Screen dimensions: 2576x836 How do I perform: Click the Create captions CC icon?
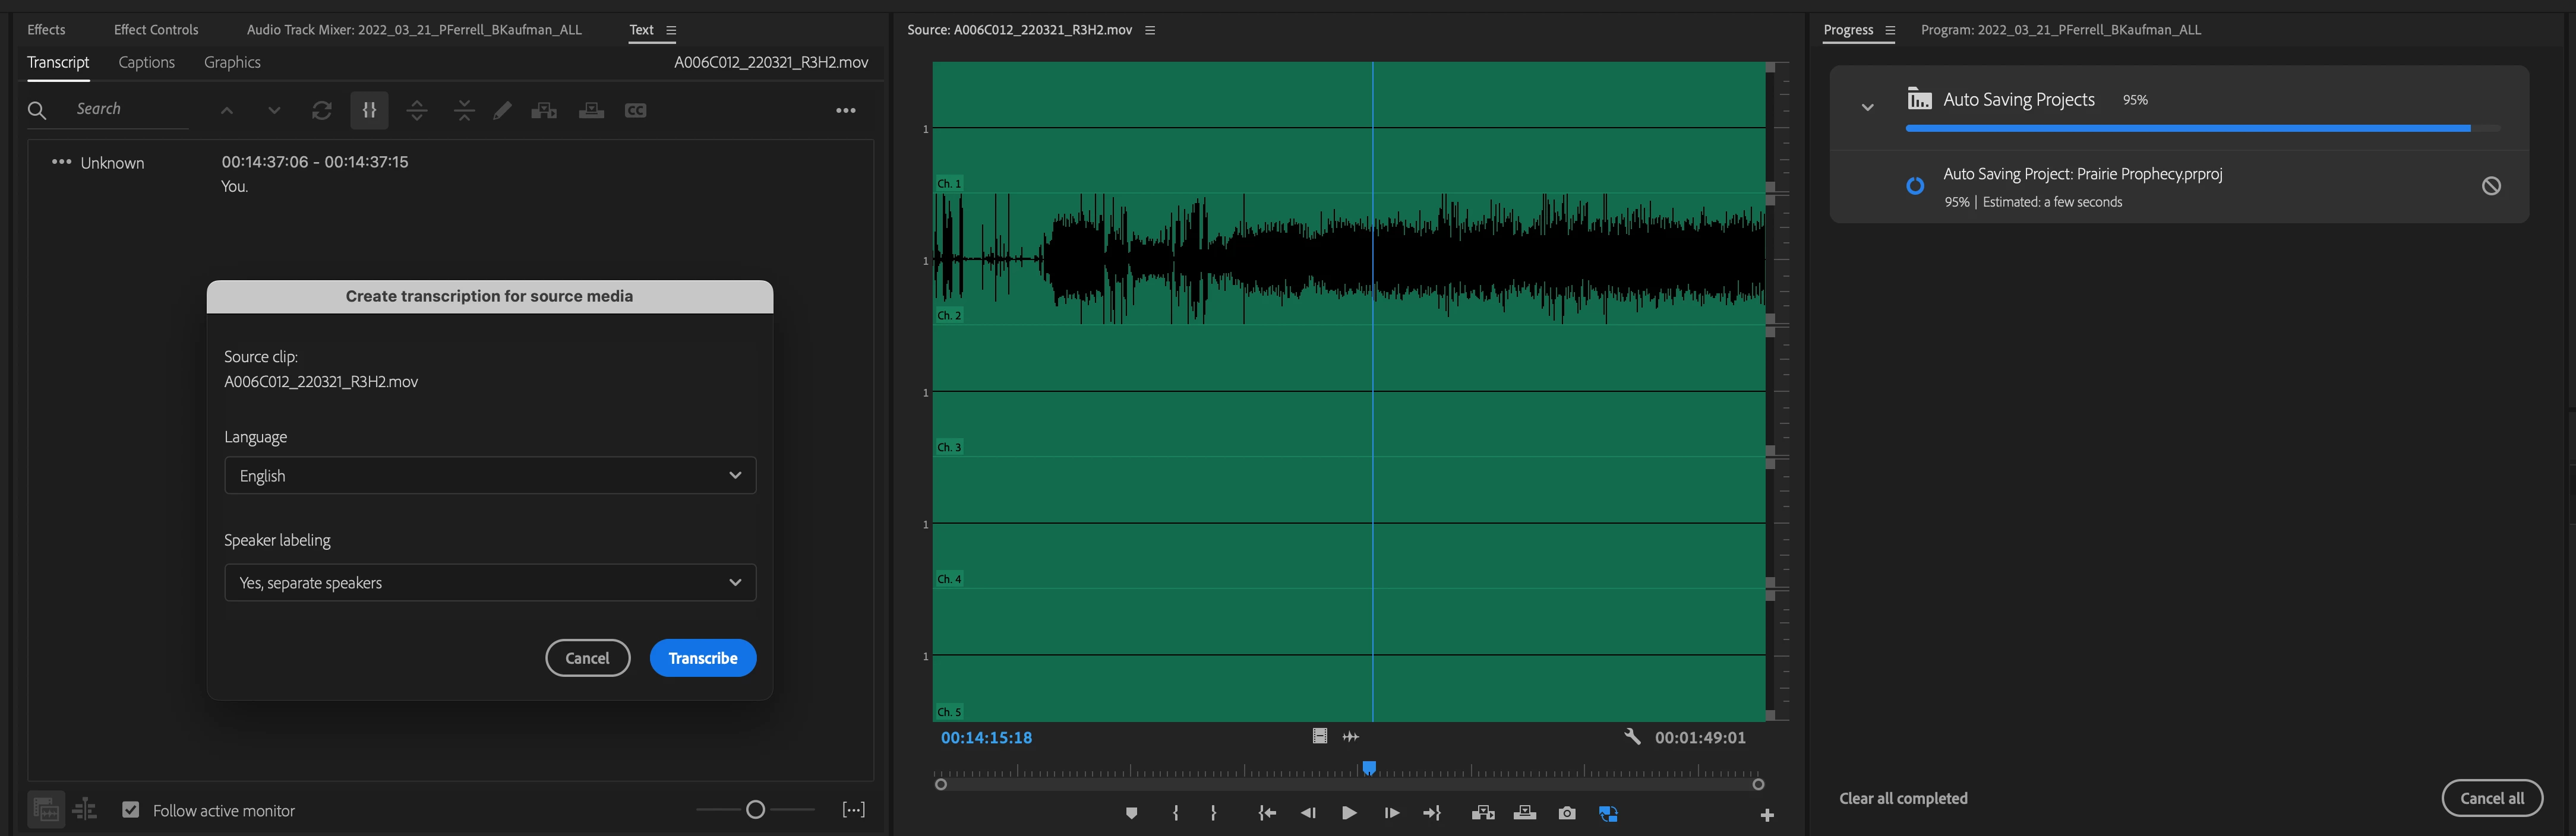[635, 111]
